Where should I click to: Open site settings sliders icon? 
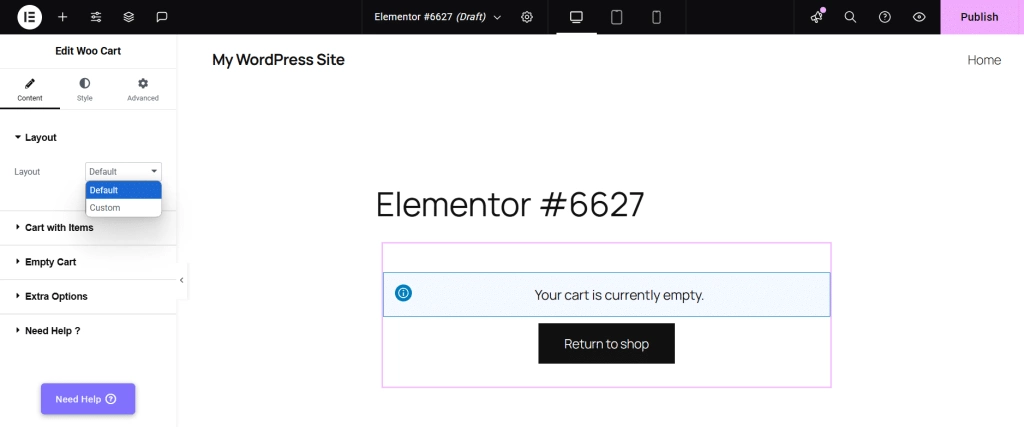pos(96,17)
